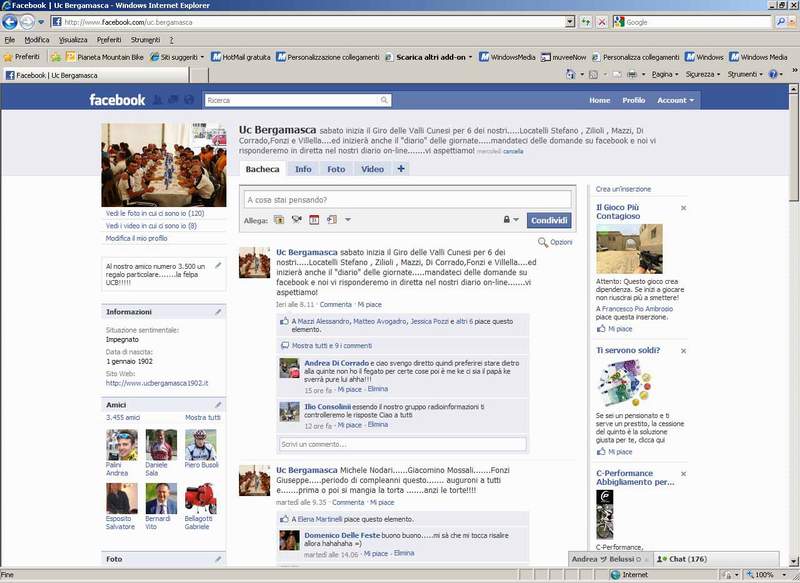Screen dimensions: 800x583
Task: Open the Account dropdown menu
Action: 676,100
